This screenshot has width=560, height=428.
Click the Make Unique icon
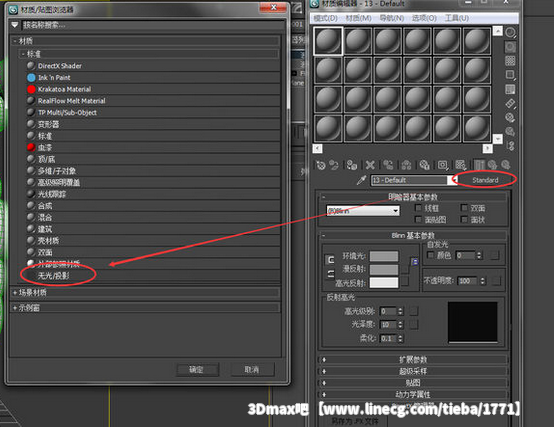[406, 165]
